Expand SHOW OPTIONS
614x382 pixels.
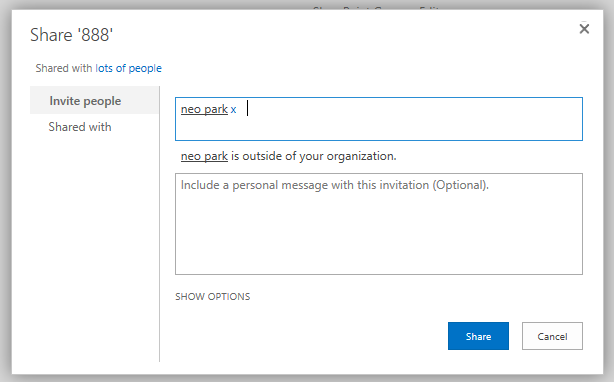[x=212, y=296]
